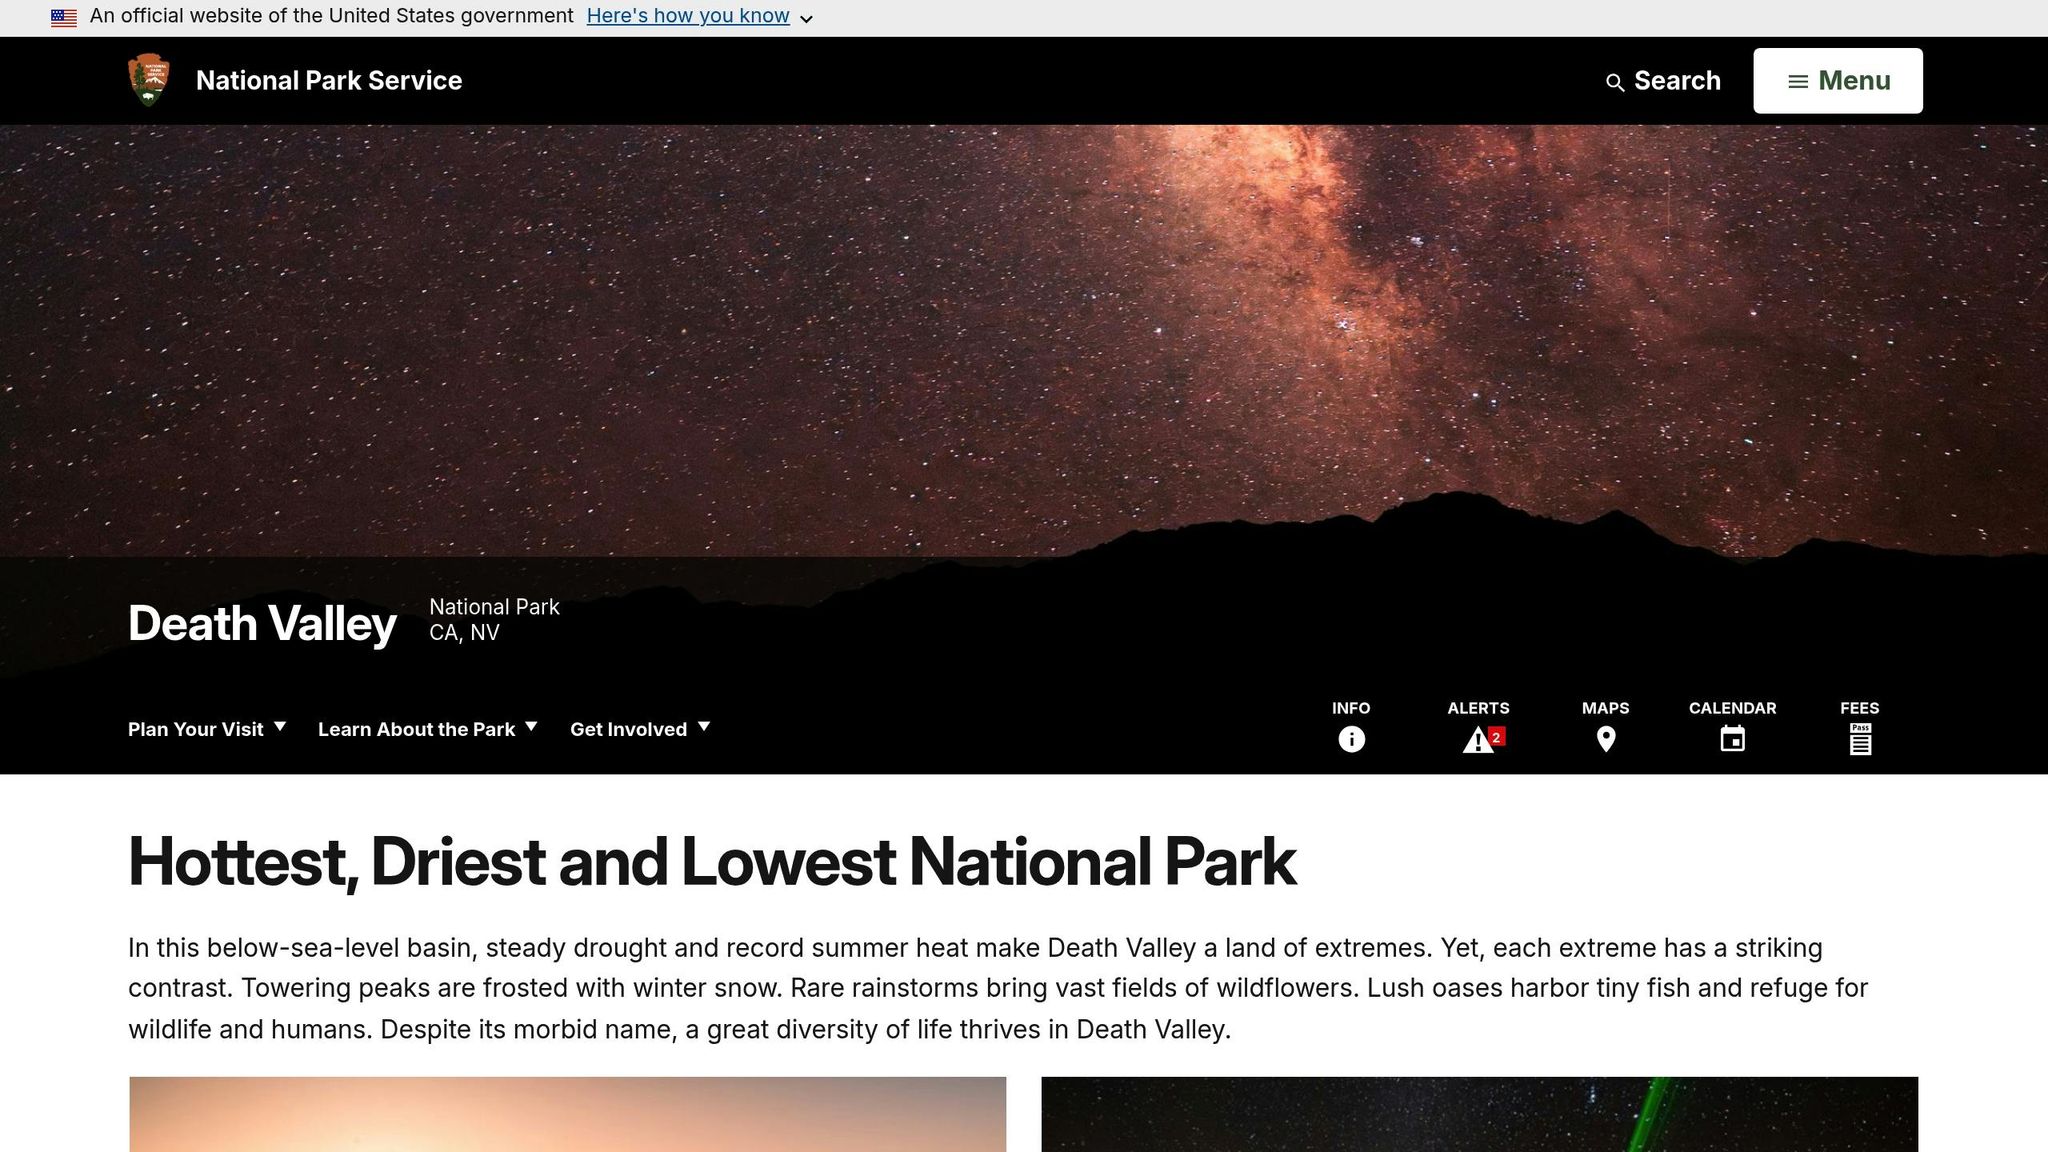Open the sunset photo thumbnail
Screen dimensions: 2048x1152
click(568, 1114)
